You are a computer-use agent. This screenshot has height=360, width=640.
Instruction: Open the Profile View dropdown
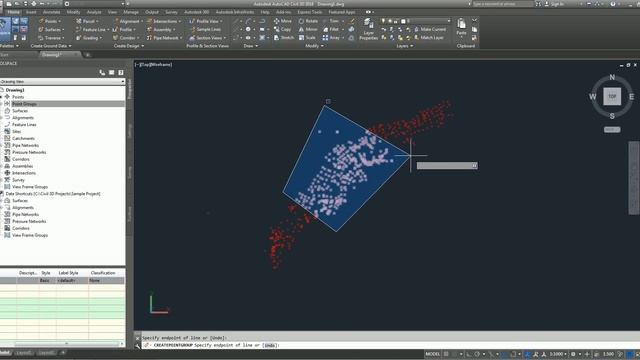click(207, 21)
